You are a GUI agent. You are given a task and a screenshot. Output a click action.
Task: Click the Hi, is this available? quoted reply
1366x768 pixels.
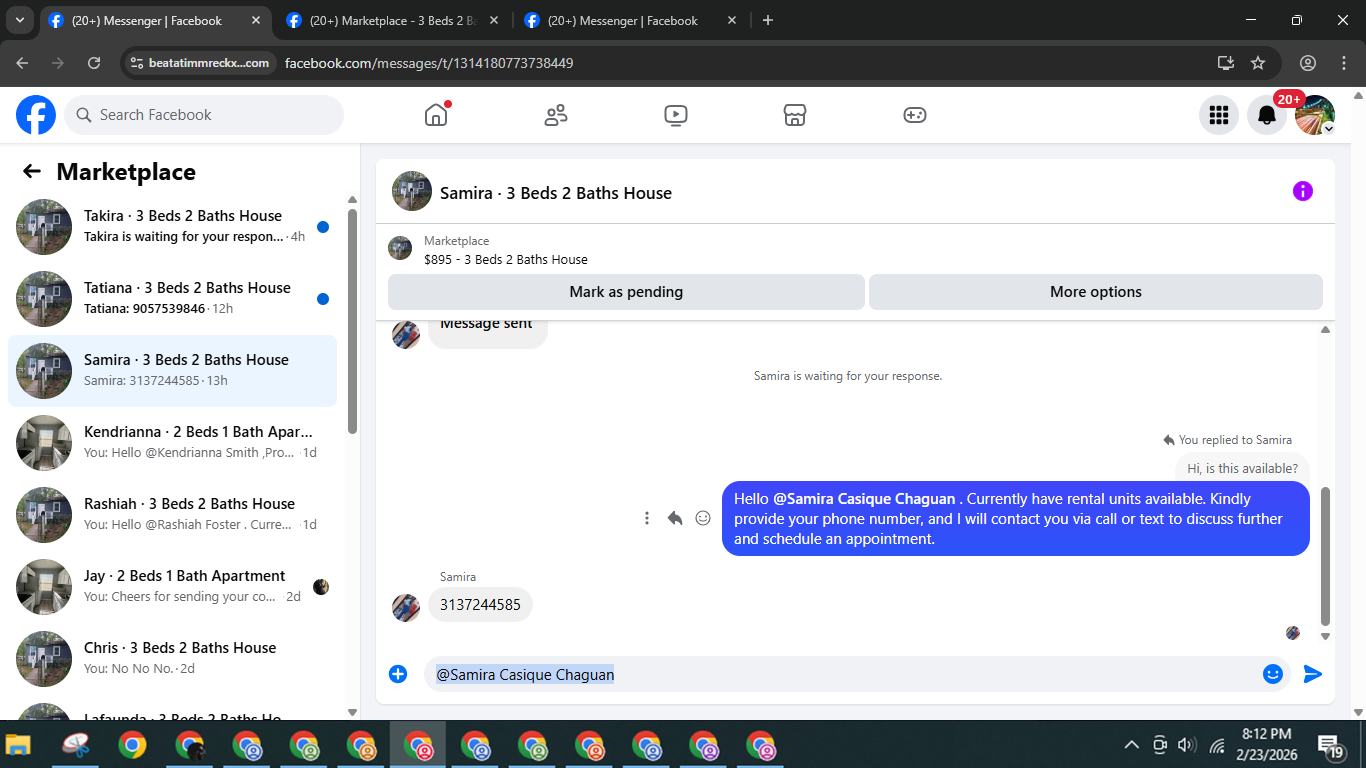tap(1242, 468)
